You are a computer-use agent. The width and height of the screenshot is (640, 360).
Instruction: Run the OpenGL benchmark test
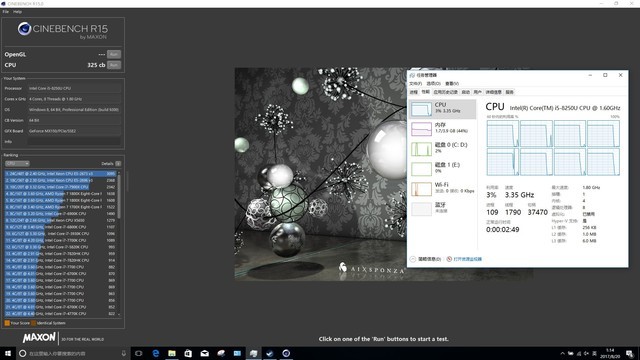pos(114,54)
